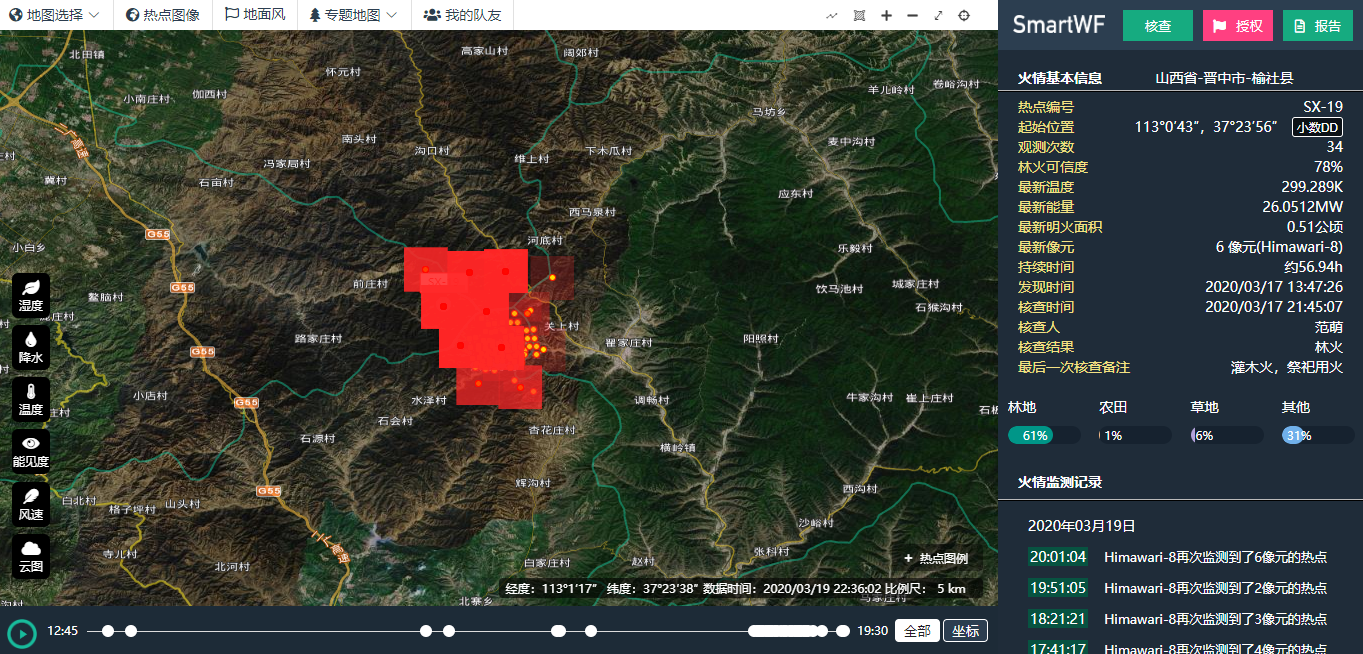Toggle the 降水 precipitation layer
This screenshot has width=1363, height=654.
[31, 346]
